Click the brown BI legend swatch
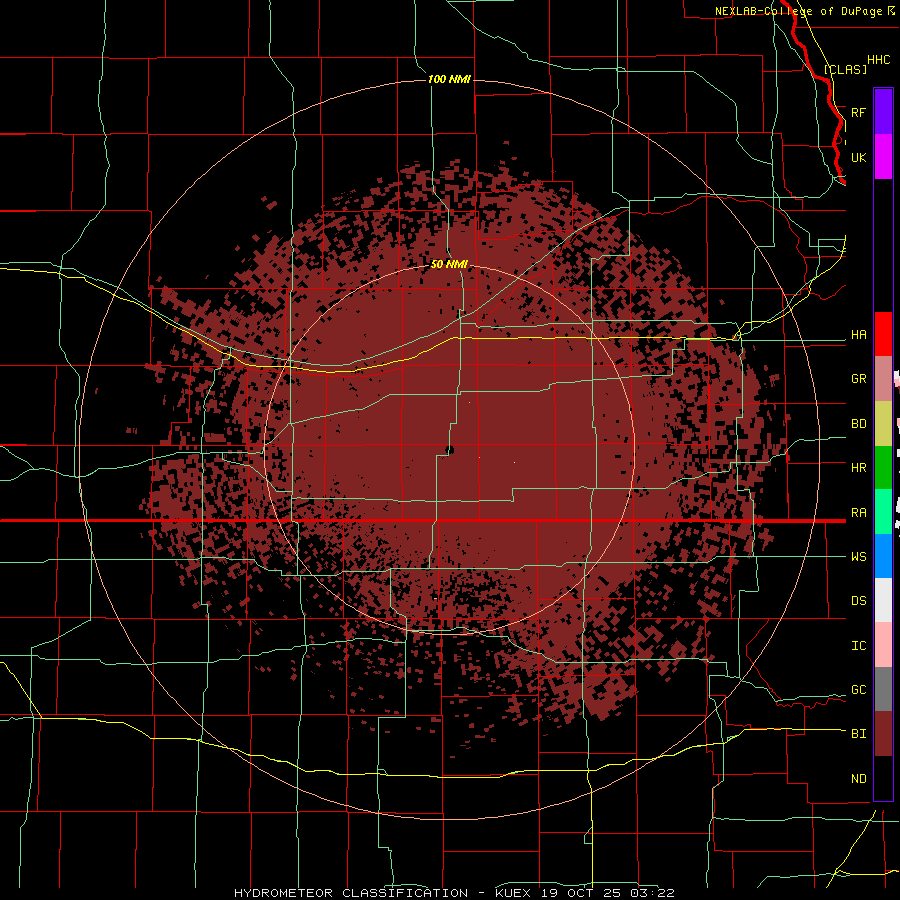This screenshot has height=900, width=900. [x=883, y=734]
